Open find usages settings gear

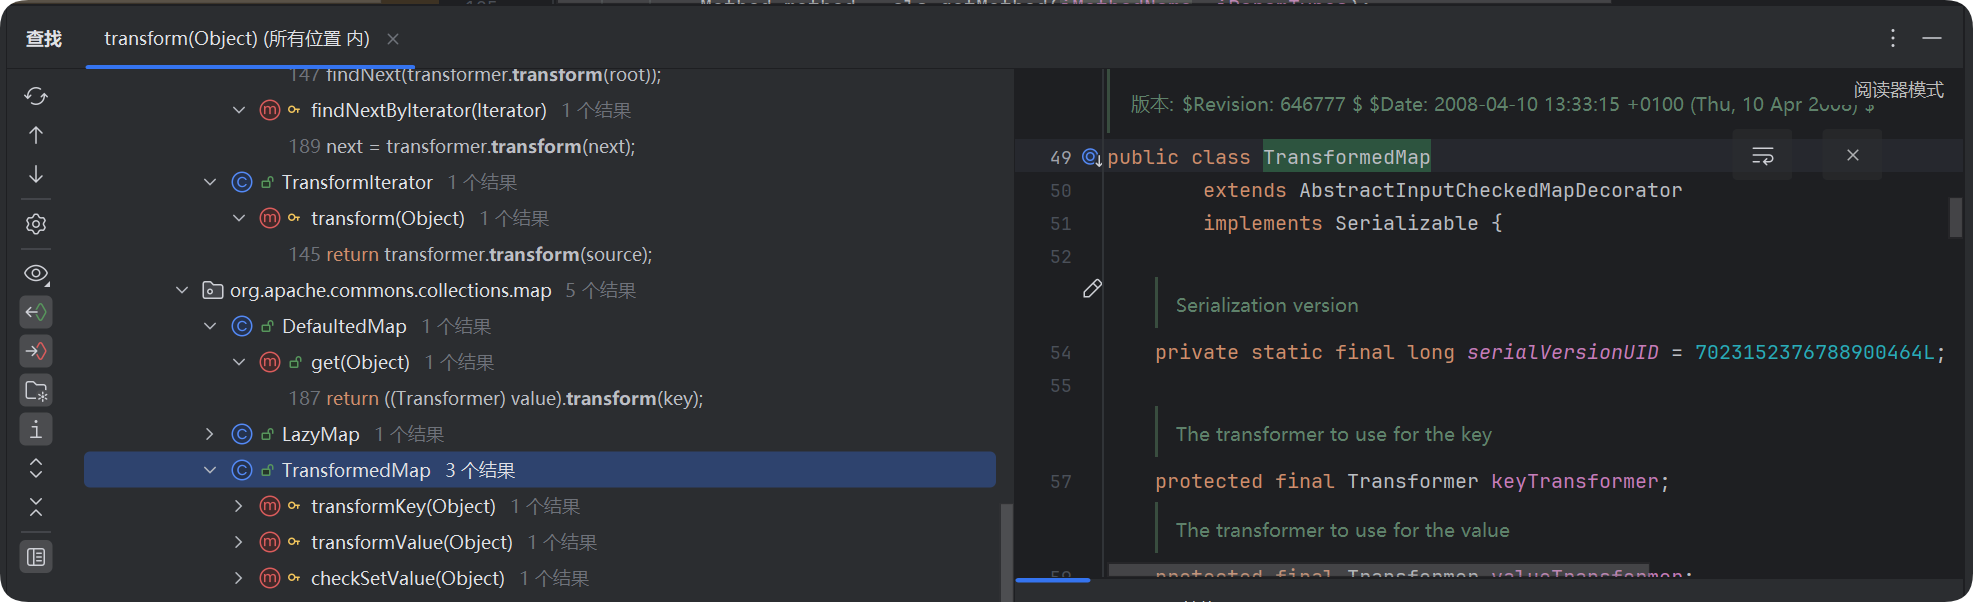(36, 224)
